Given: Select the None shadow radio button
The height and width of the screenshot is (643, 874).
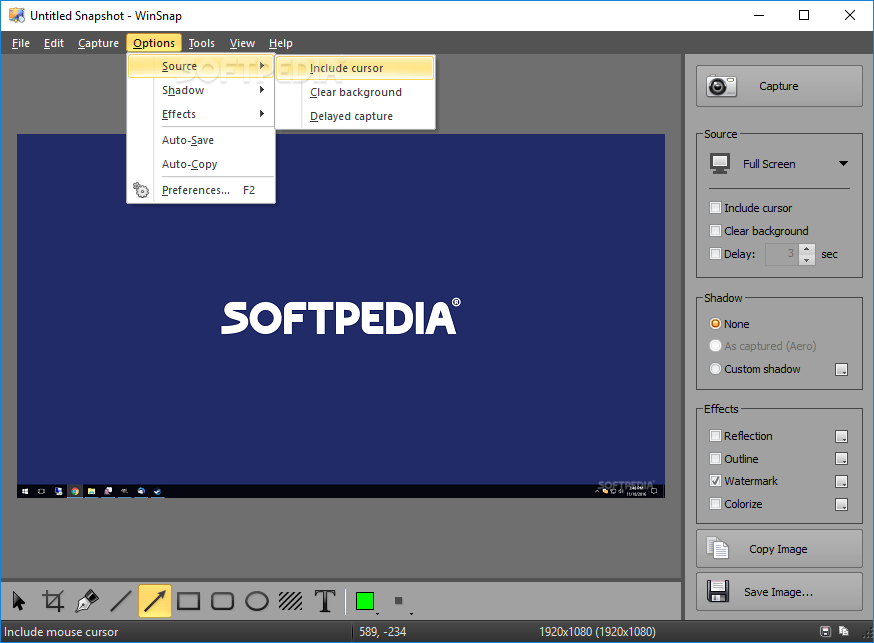Looking at the screenshot, I should [715, 324].
